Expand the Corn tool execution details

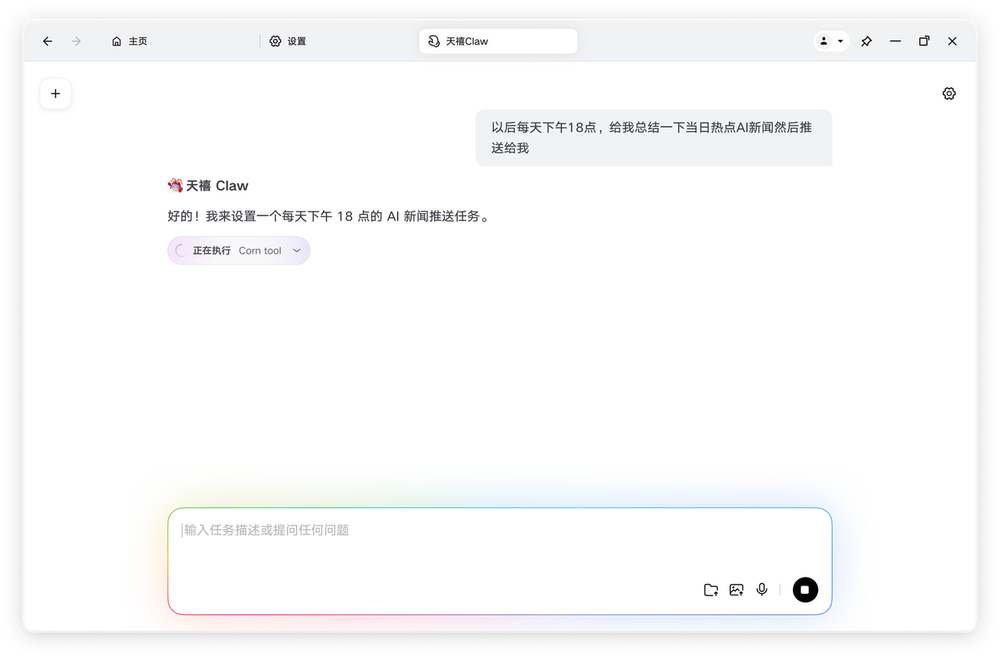[x=295, y=250]
